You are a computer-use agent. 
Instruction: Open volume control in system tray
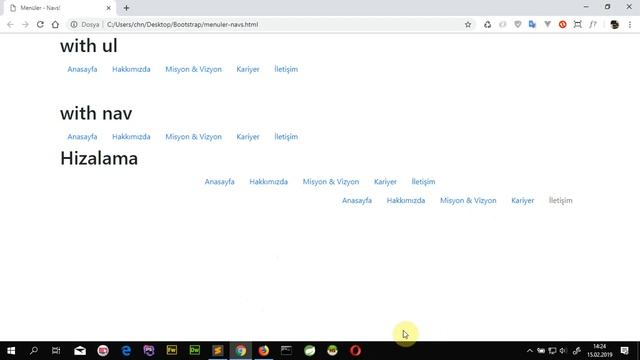point(563,351)
